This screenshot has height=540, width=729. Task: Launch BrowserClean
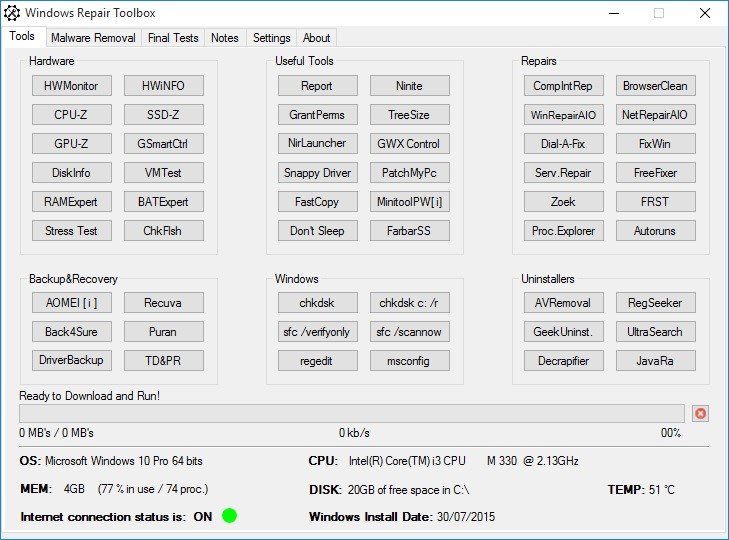(656, 86)
